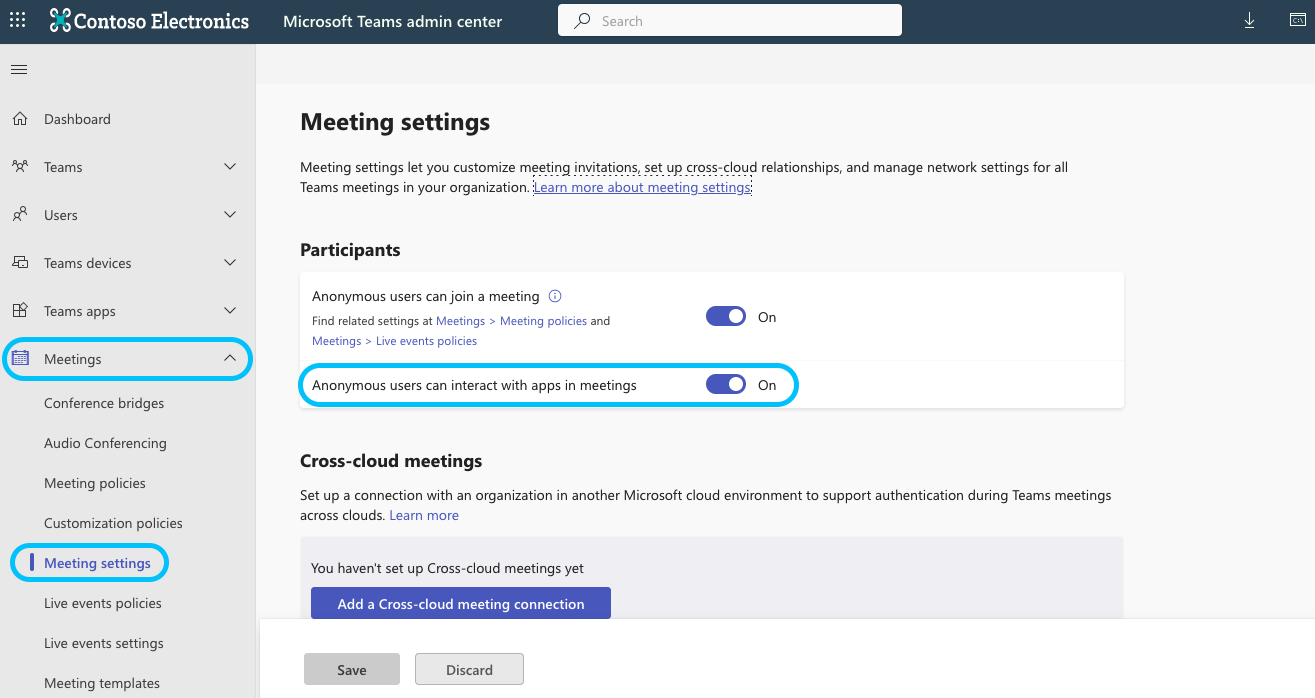Open Dashboard in the sidebar
The image size is (1315, 698).
click(77, 119)
